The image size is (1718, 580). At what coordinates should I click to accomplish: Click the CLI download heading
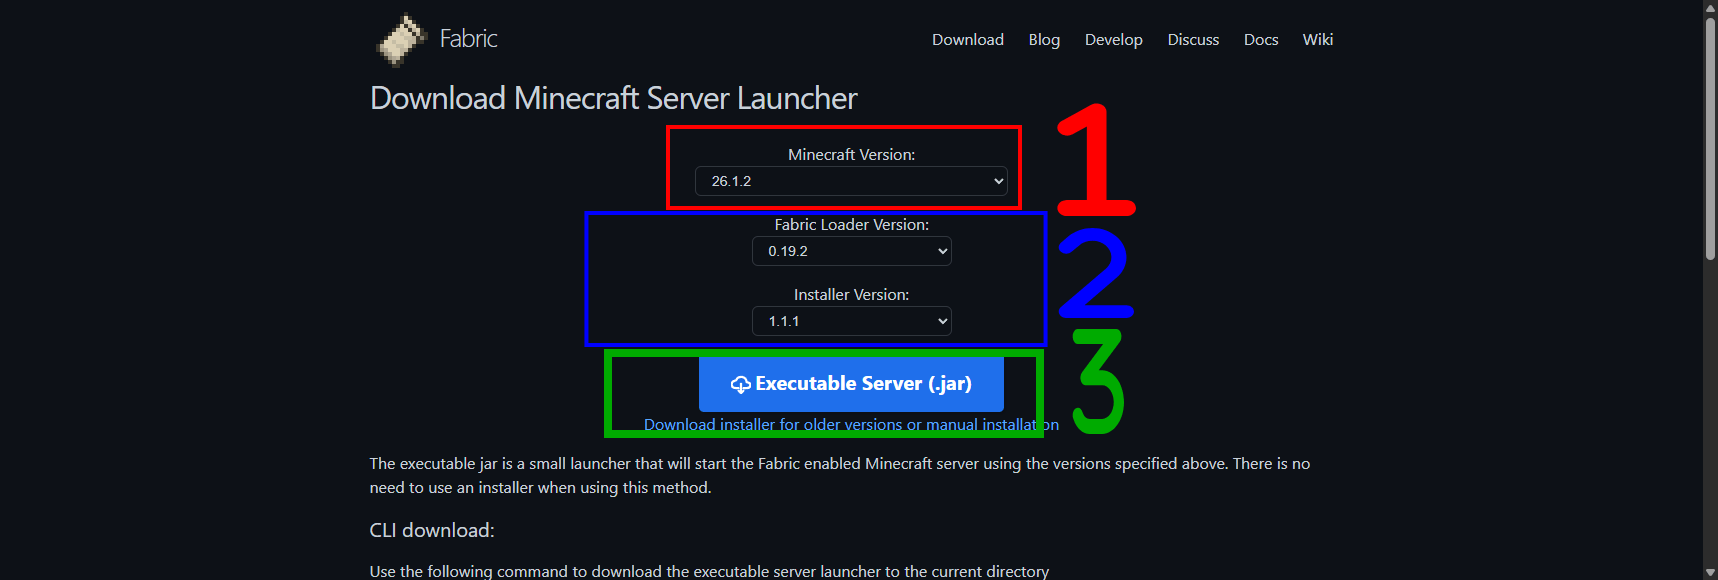pyautogui.click(x=432, y=530)
